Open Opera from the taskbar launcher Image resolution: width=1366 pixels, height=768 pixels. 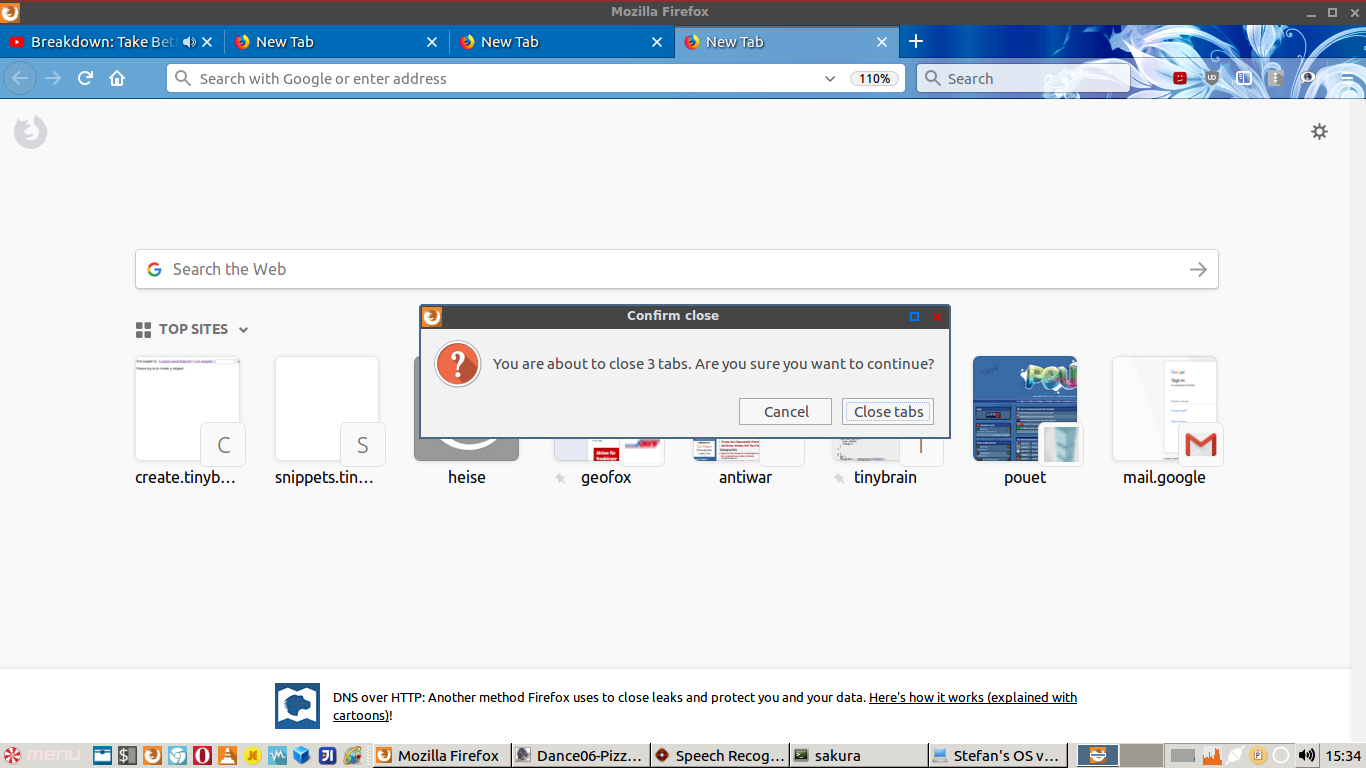click(x=202, y=756)
